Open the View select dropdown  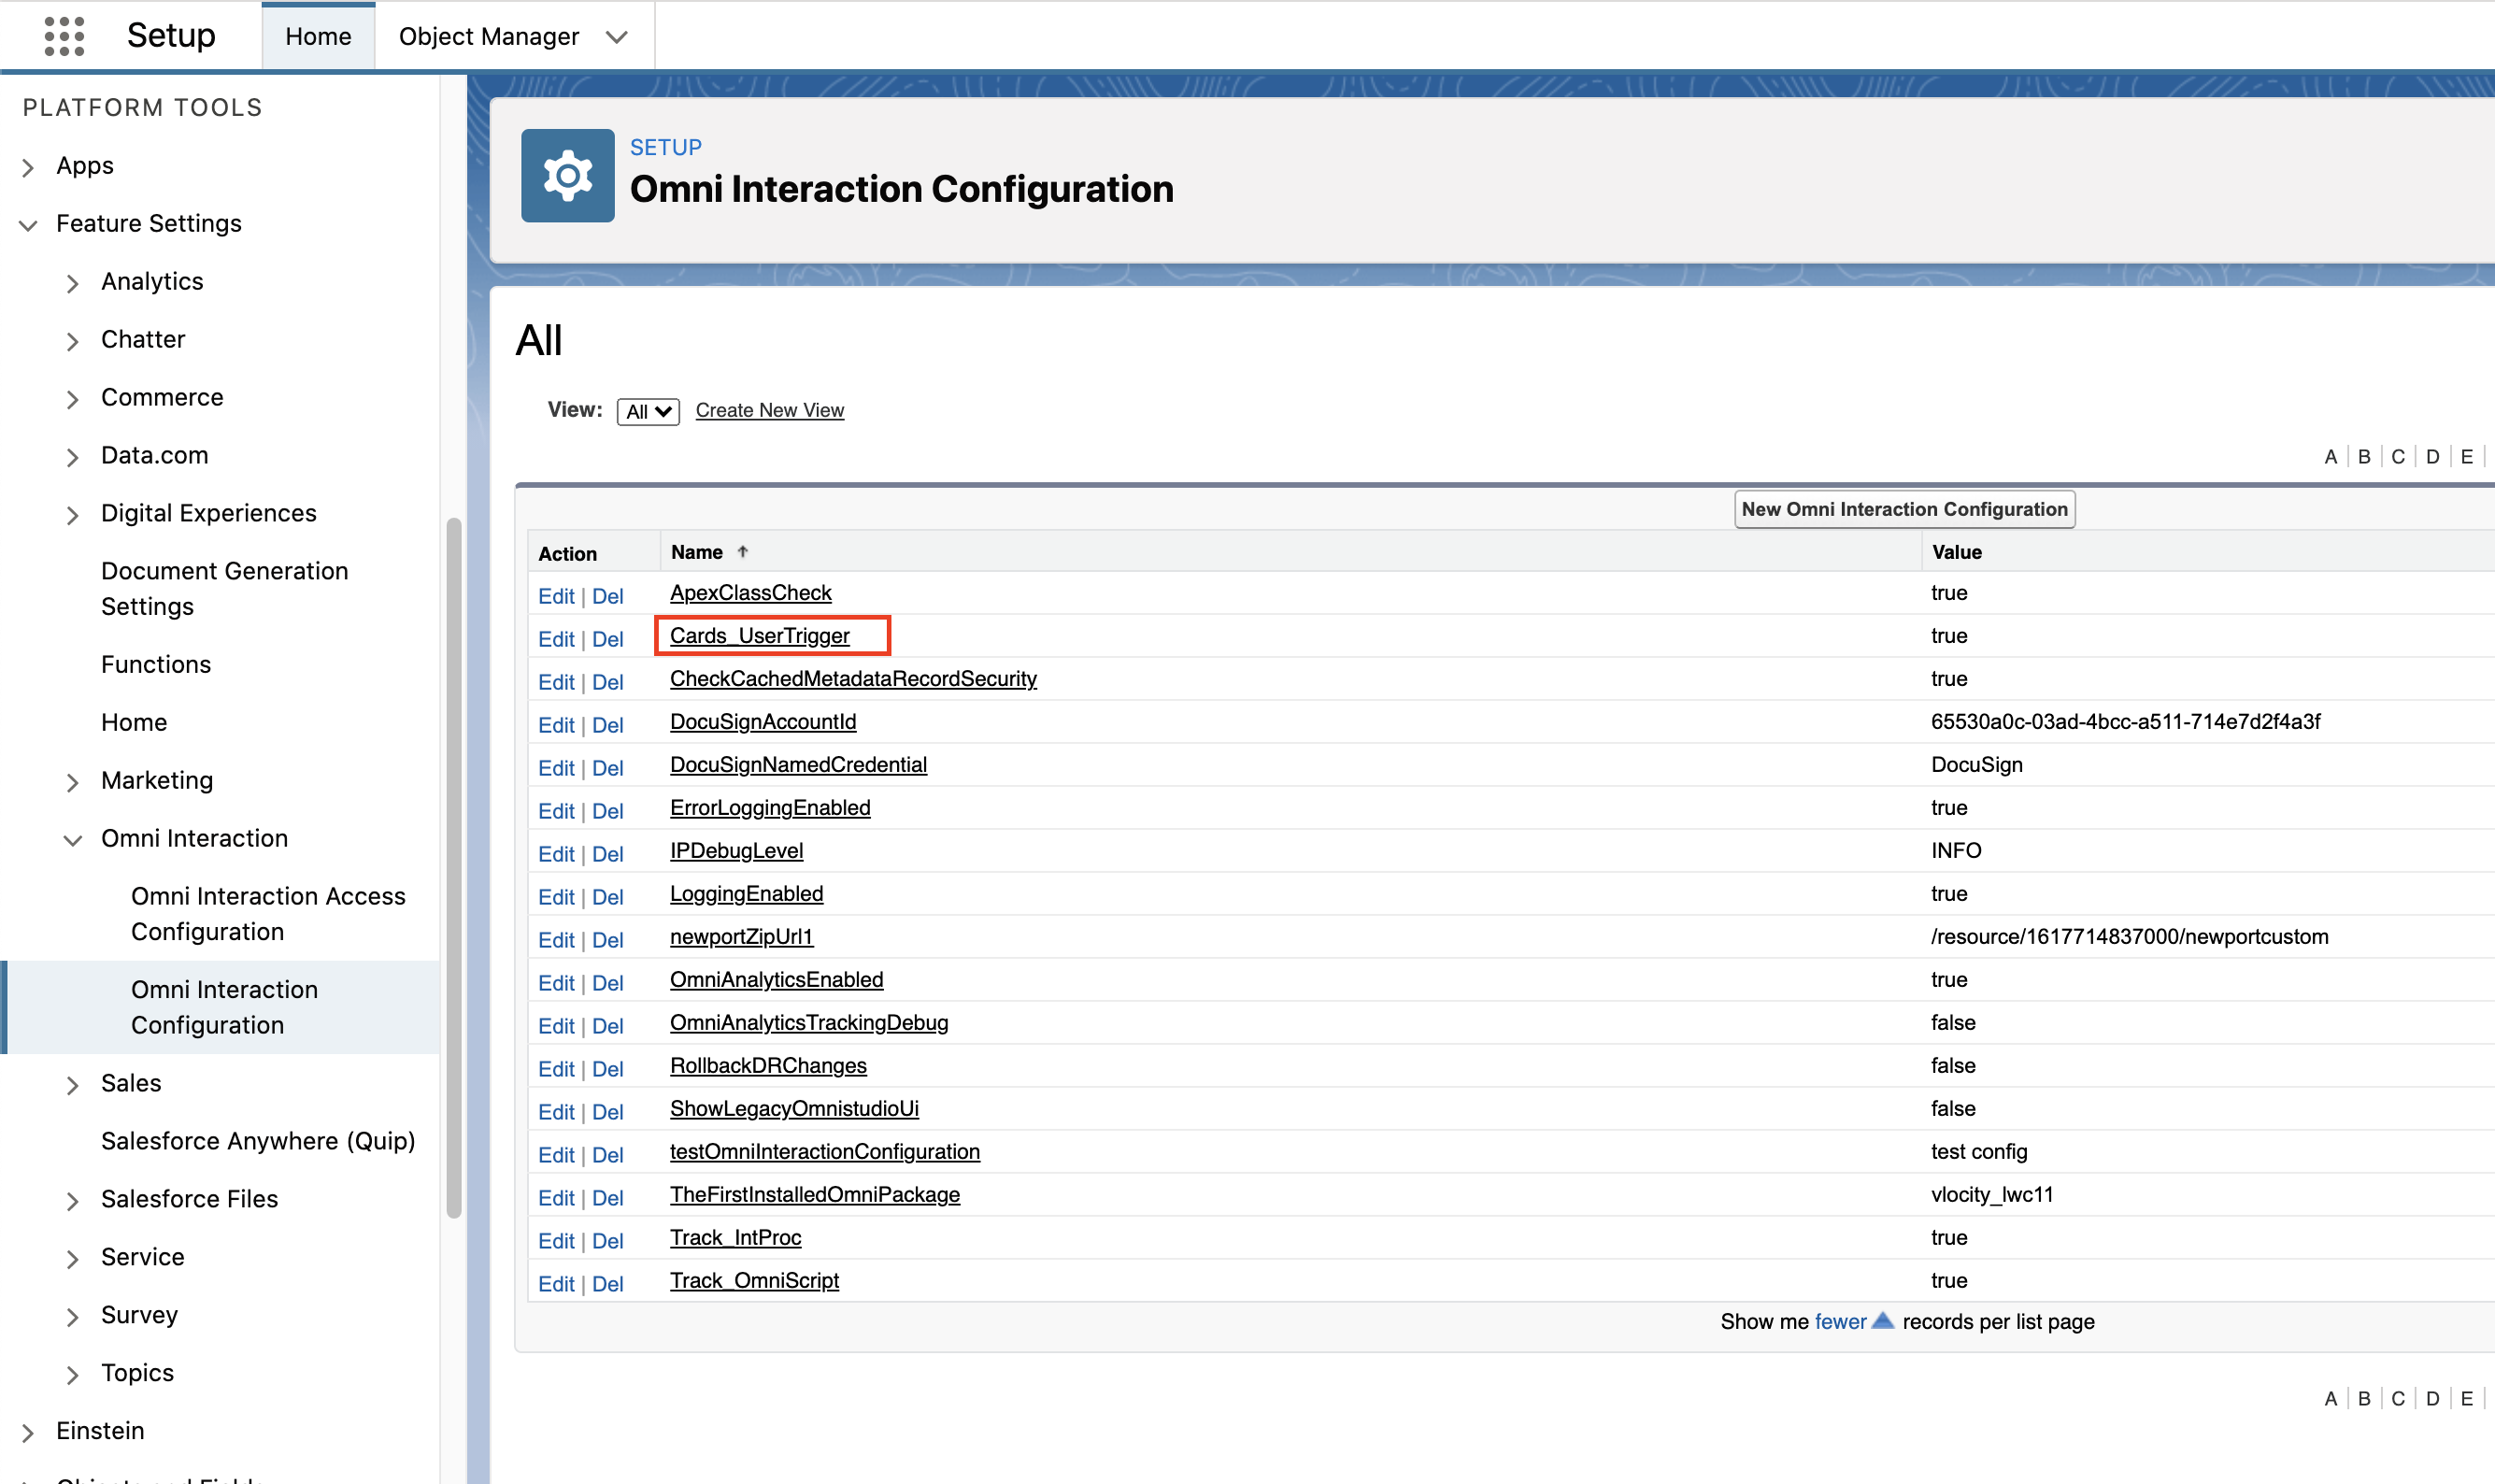point(648,411)
